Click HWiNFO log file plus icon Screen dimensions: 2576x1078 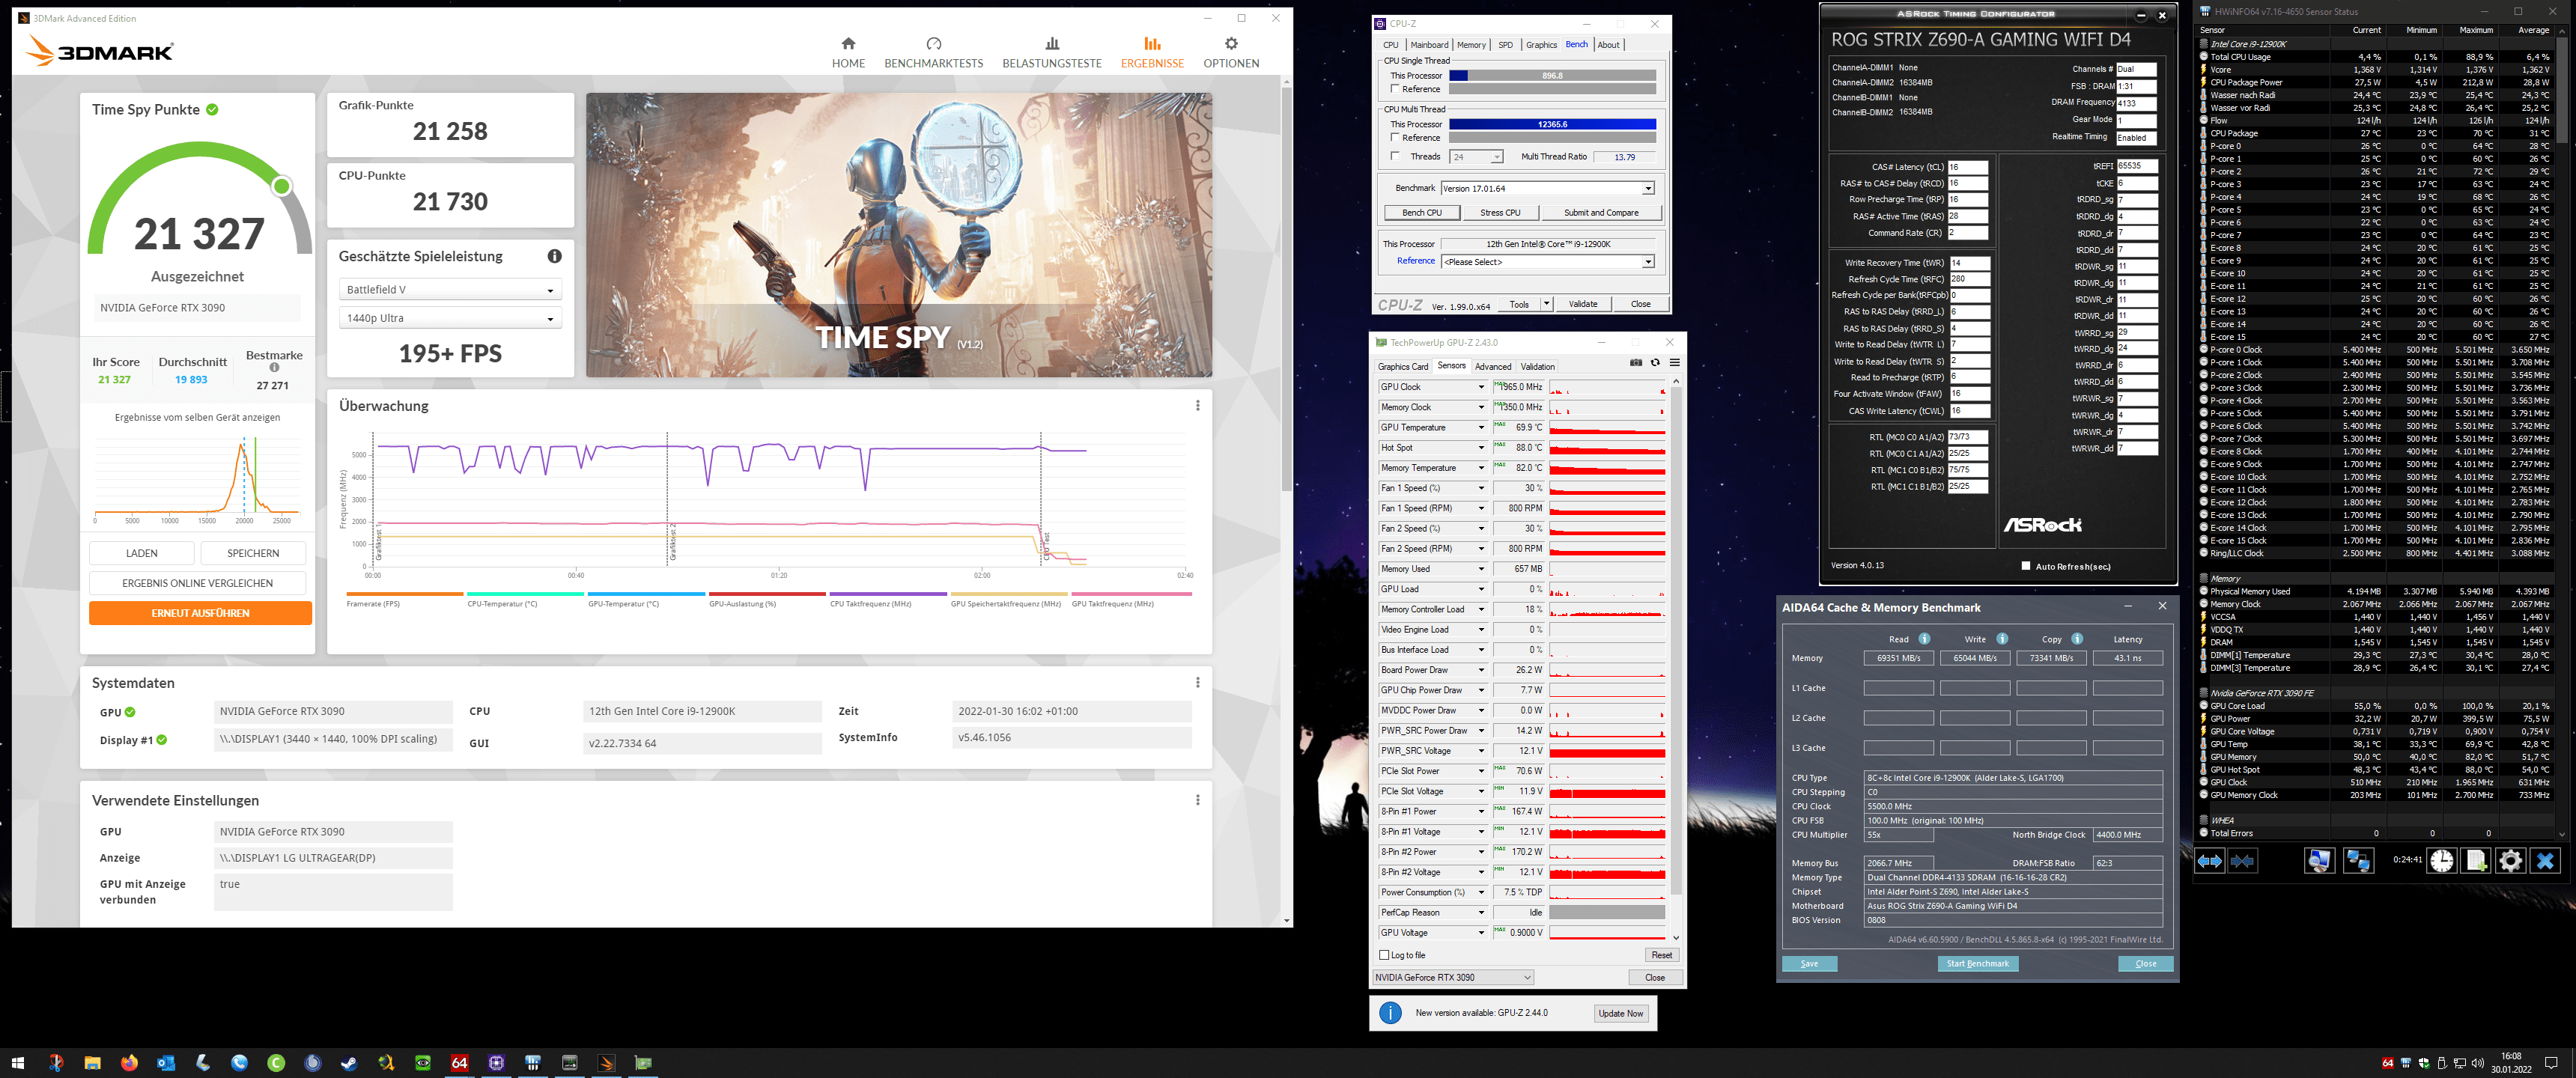2476,860
